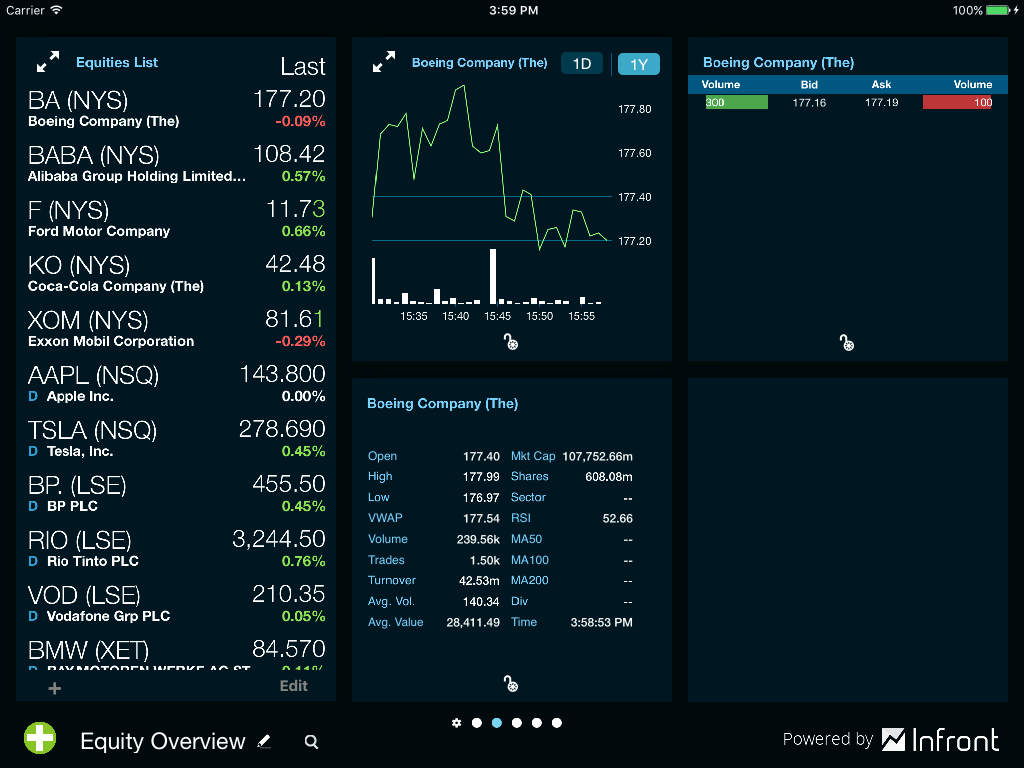The width and height of the screenshot is (1024, 768).
Task: Tap Boeing price line chart
Action: [490, 167]
